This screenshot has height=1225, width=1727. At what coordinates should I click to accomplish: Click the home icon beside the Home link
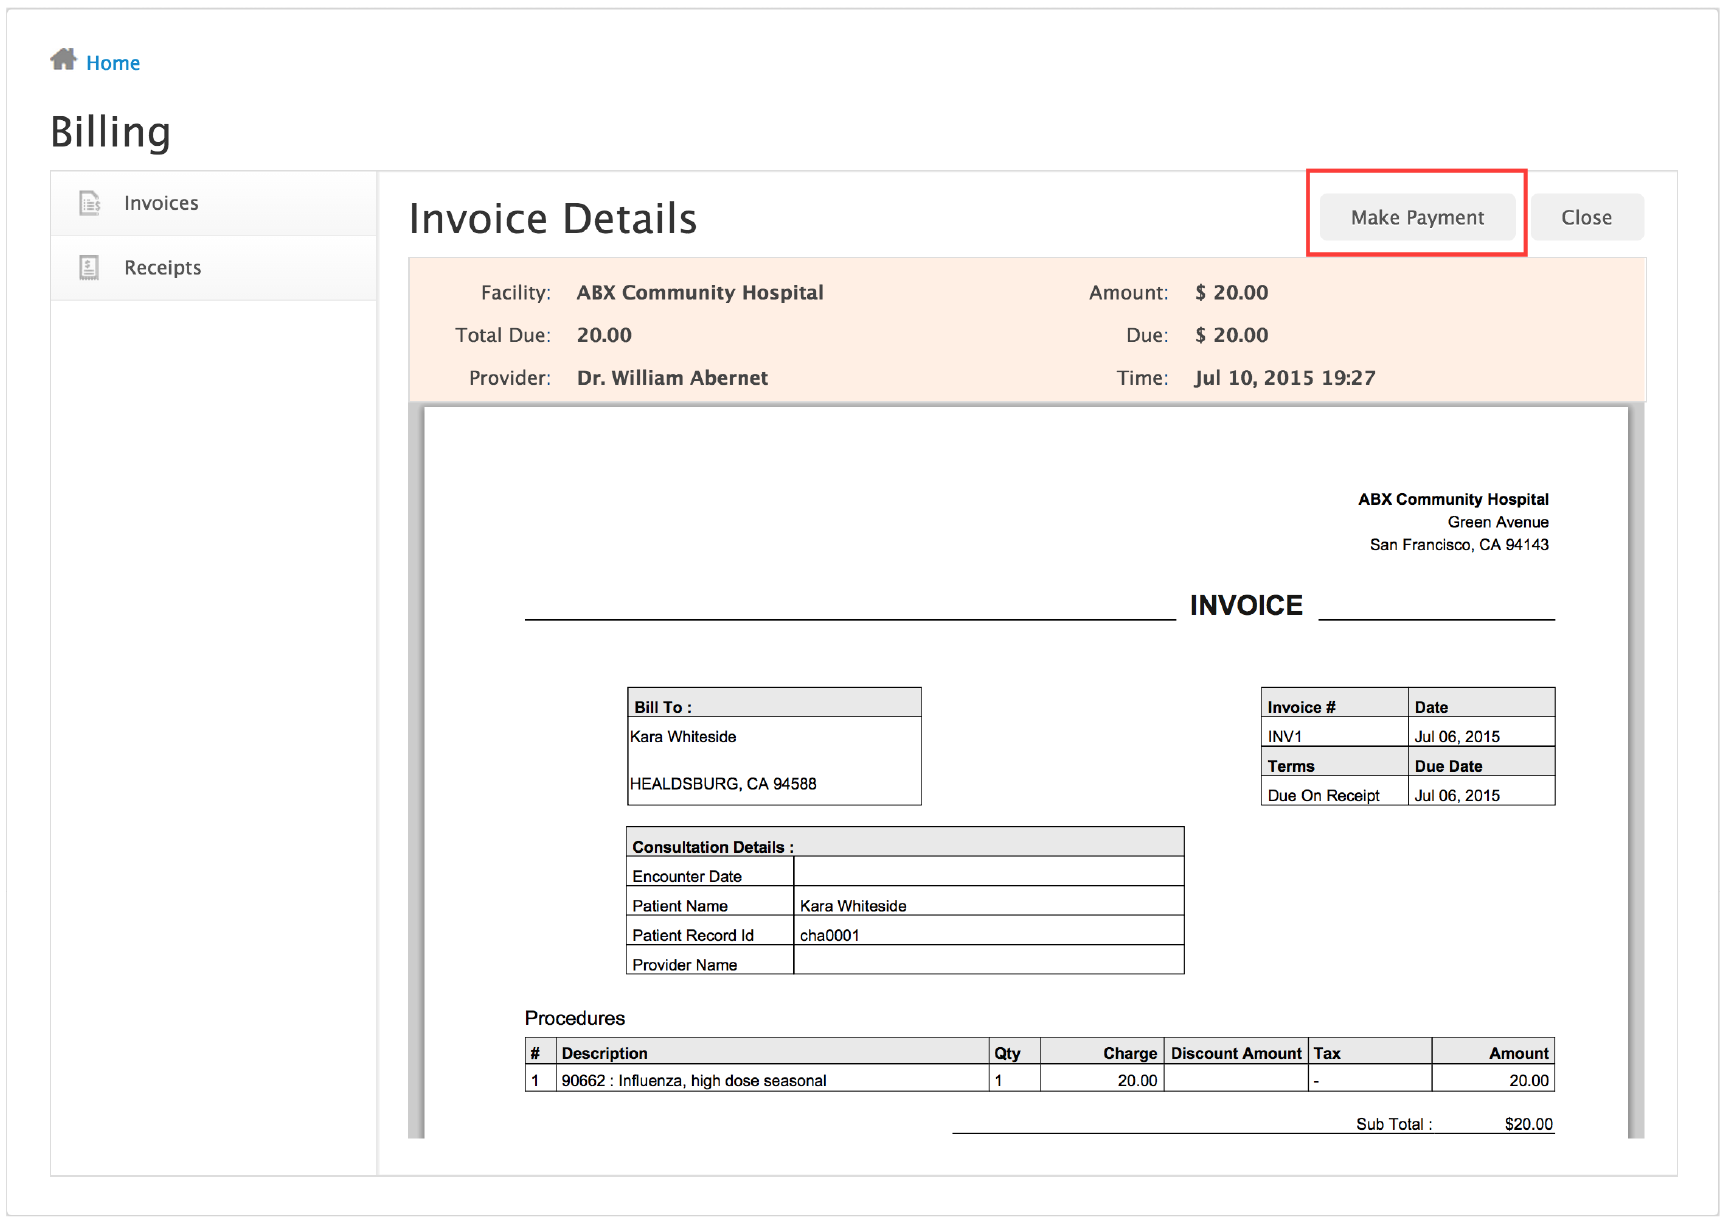click(64, 60)
